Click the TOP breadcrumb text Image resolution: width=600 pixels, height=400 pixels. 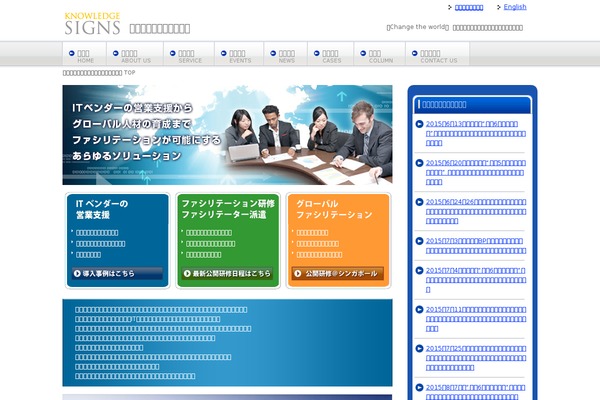129,72
